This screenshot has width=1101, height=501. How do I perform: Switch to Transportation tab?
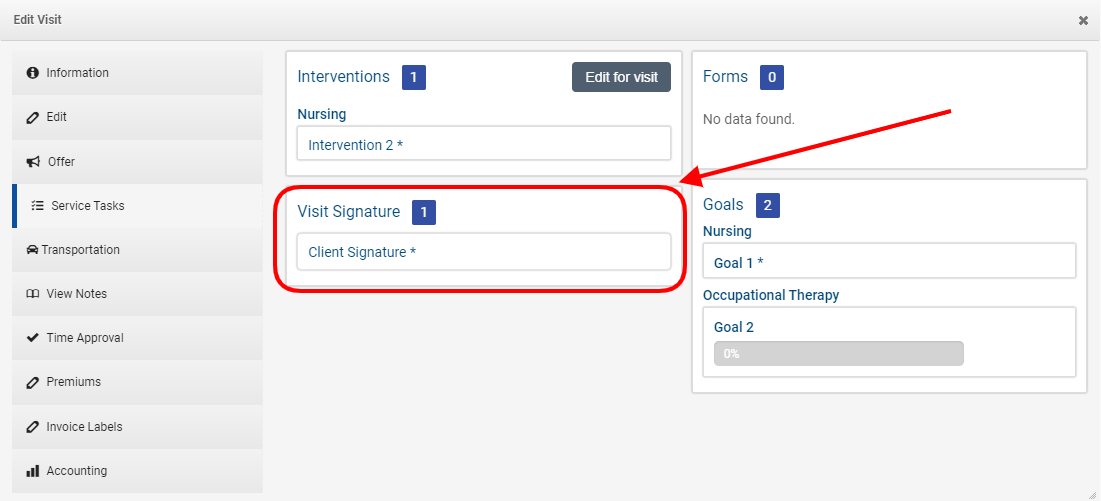(x=137, y=250)
